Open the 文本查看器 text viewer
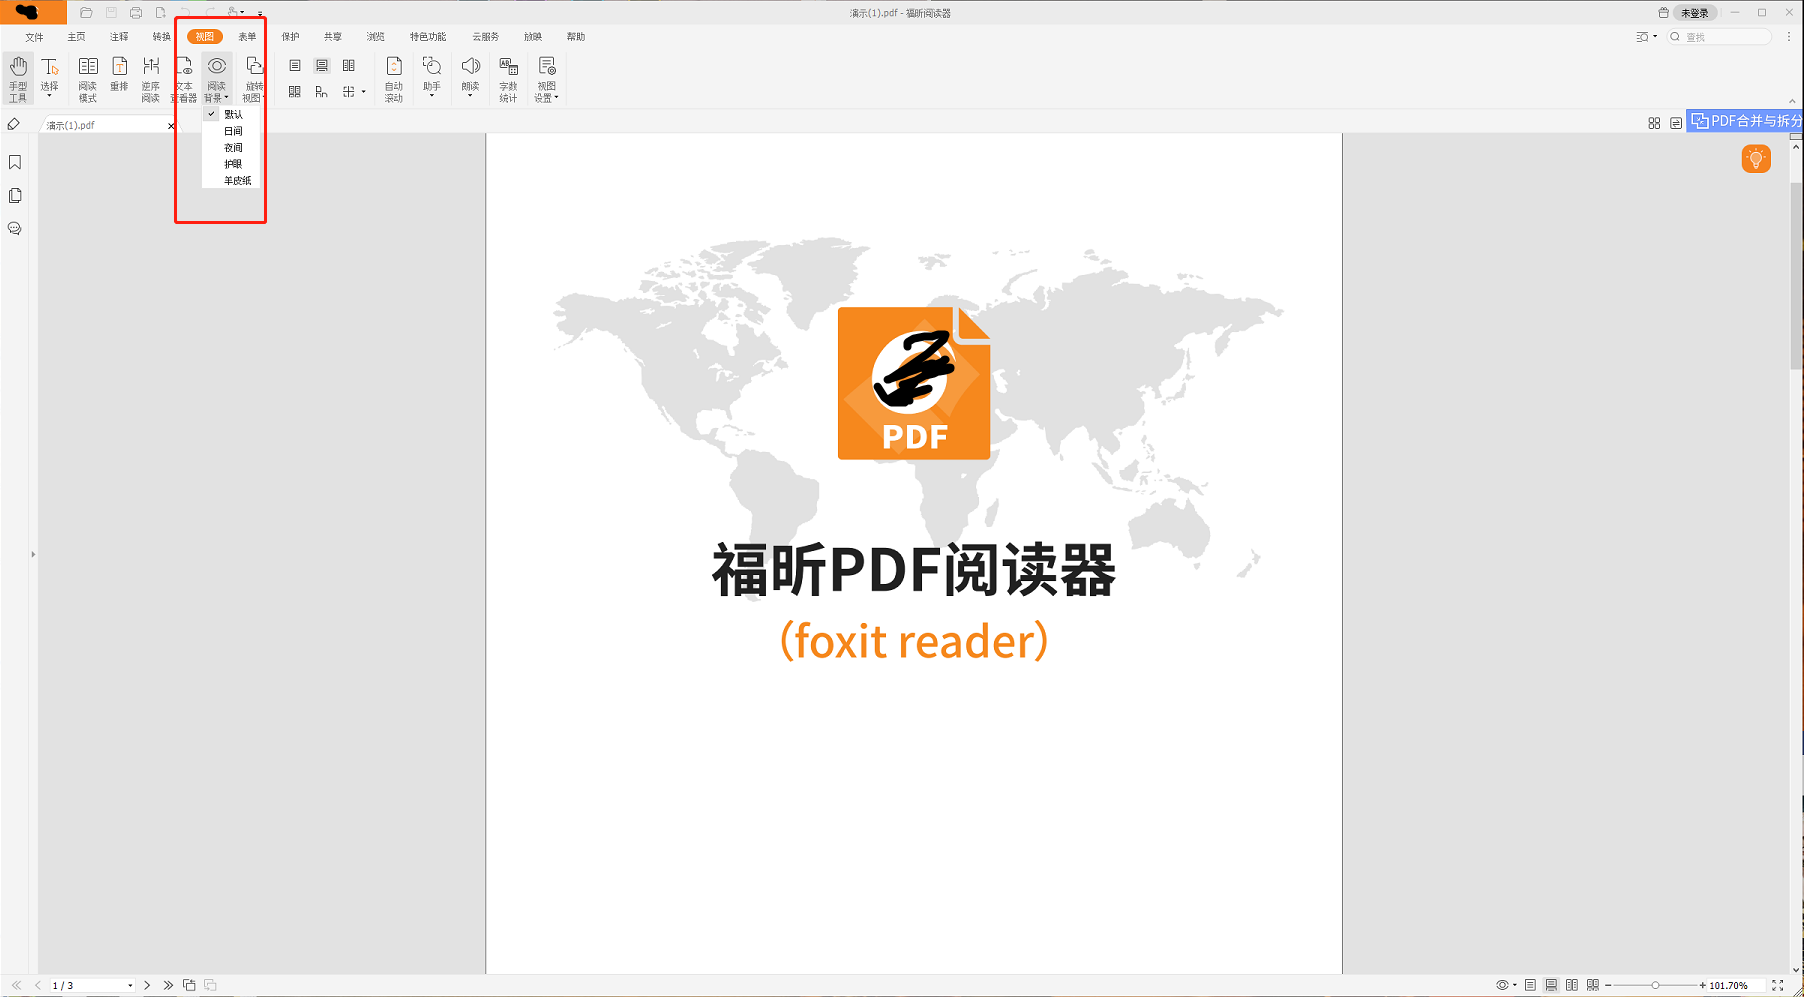This screenshot has width=1804, height=997. (184, 79)
